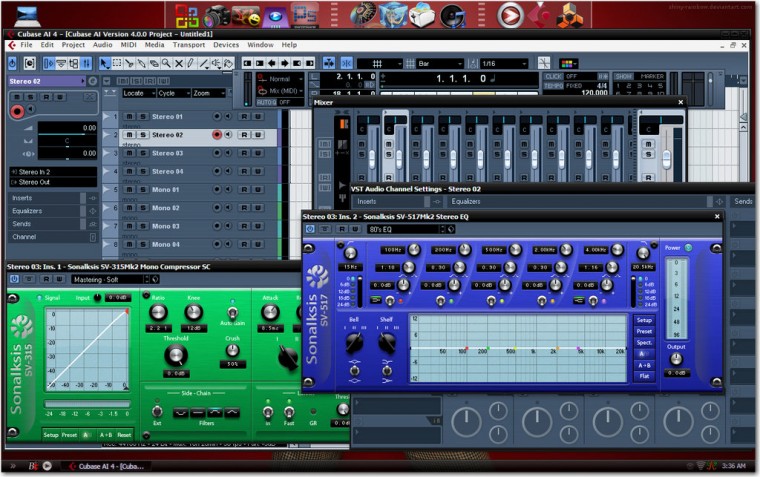760x477 pixels.
Task: Open the Bar grid type dropdown
Action: point(440,64)
